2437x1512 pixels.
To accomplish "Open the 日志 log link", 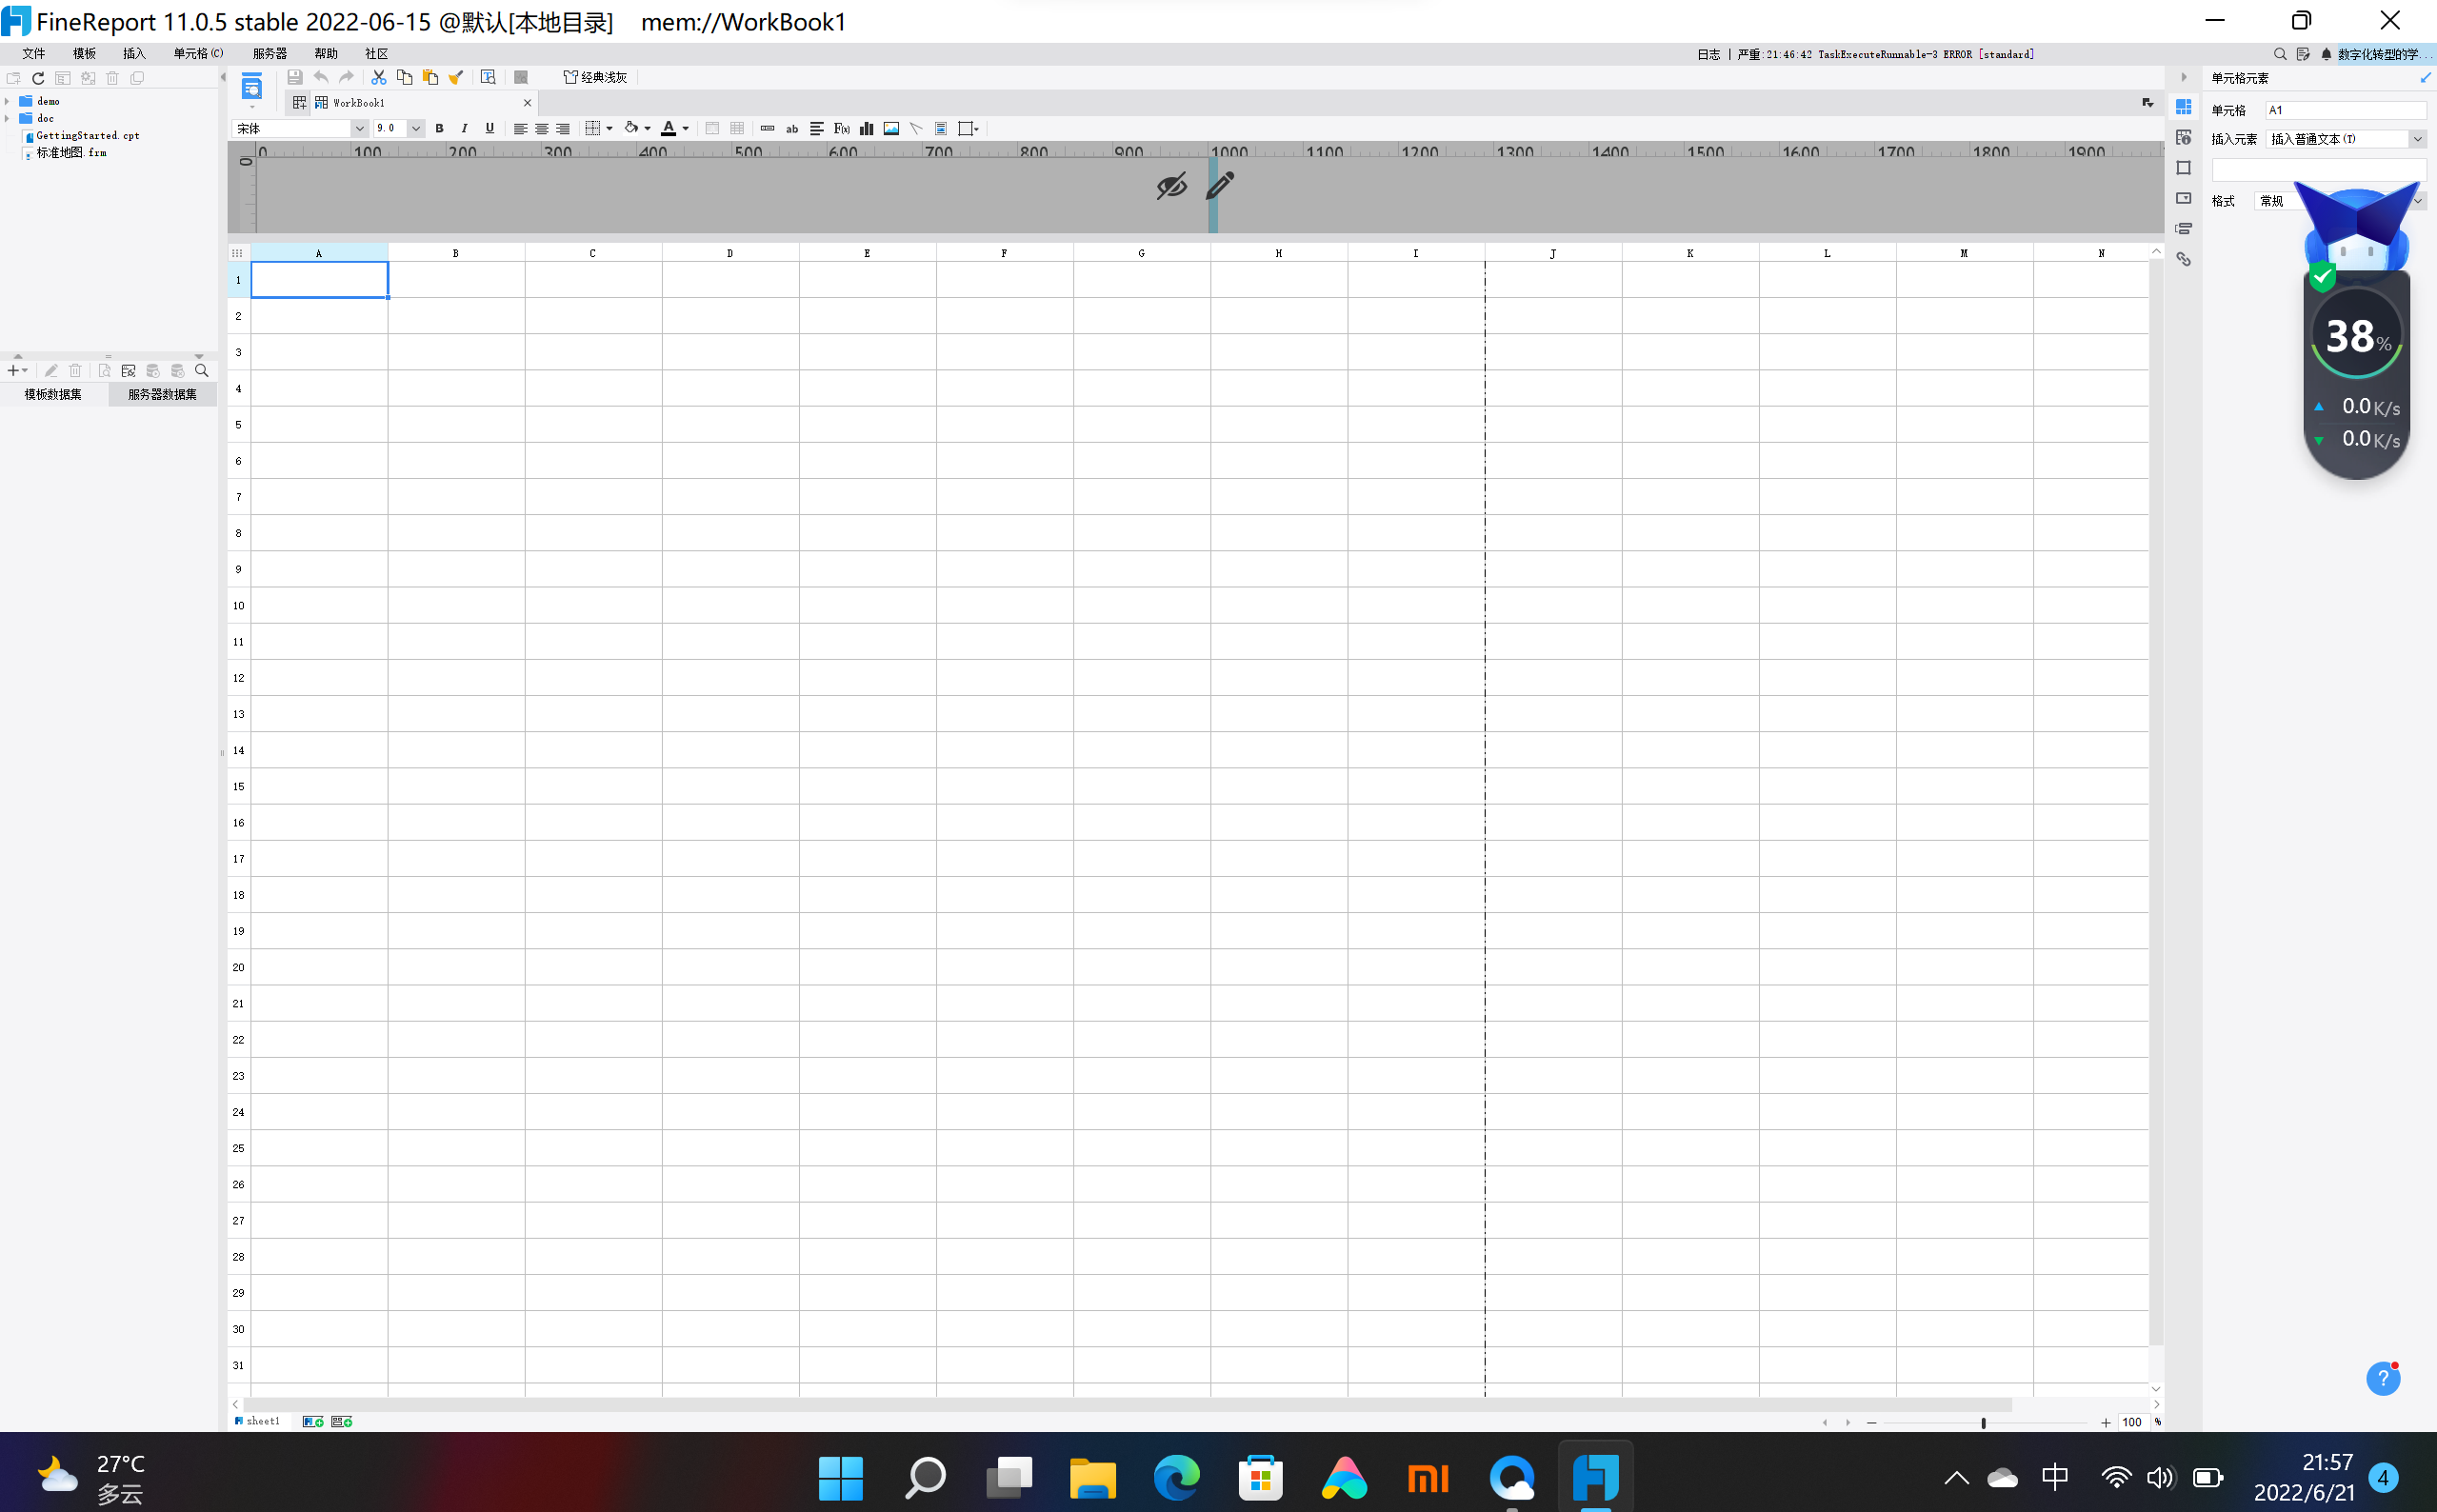I will click(x=1708, y=54).
